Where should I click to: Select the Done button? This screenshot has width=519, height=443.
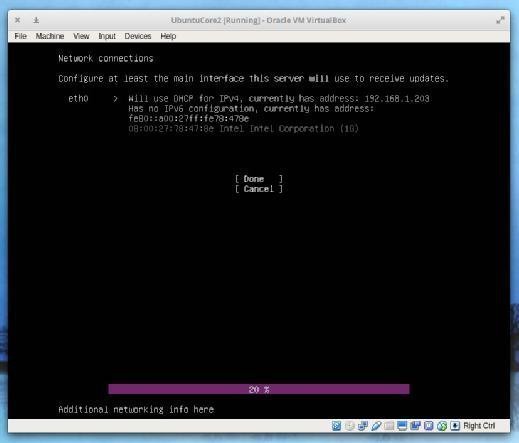click(x=259, y=179)
